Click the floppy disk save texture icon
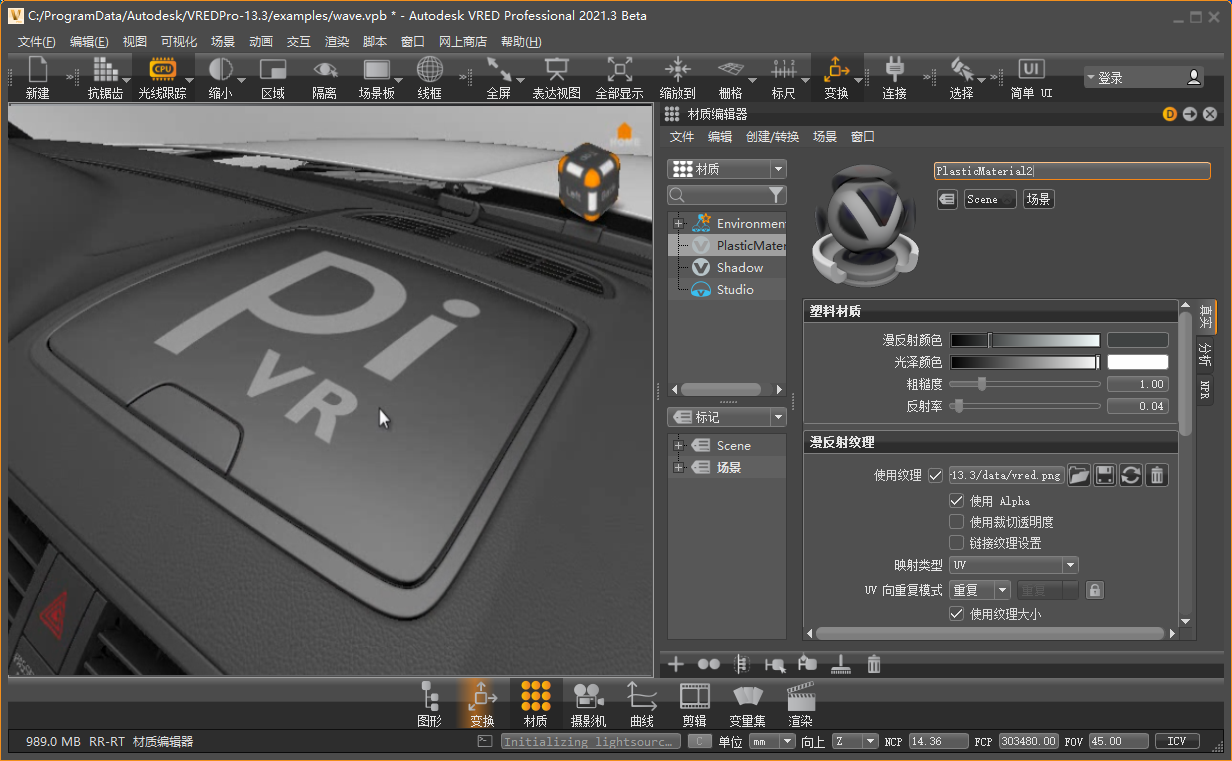 click(1105, 475)
